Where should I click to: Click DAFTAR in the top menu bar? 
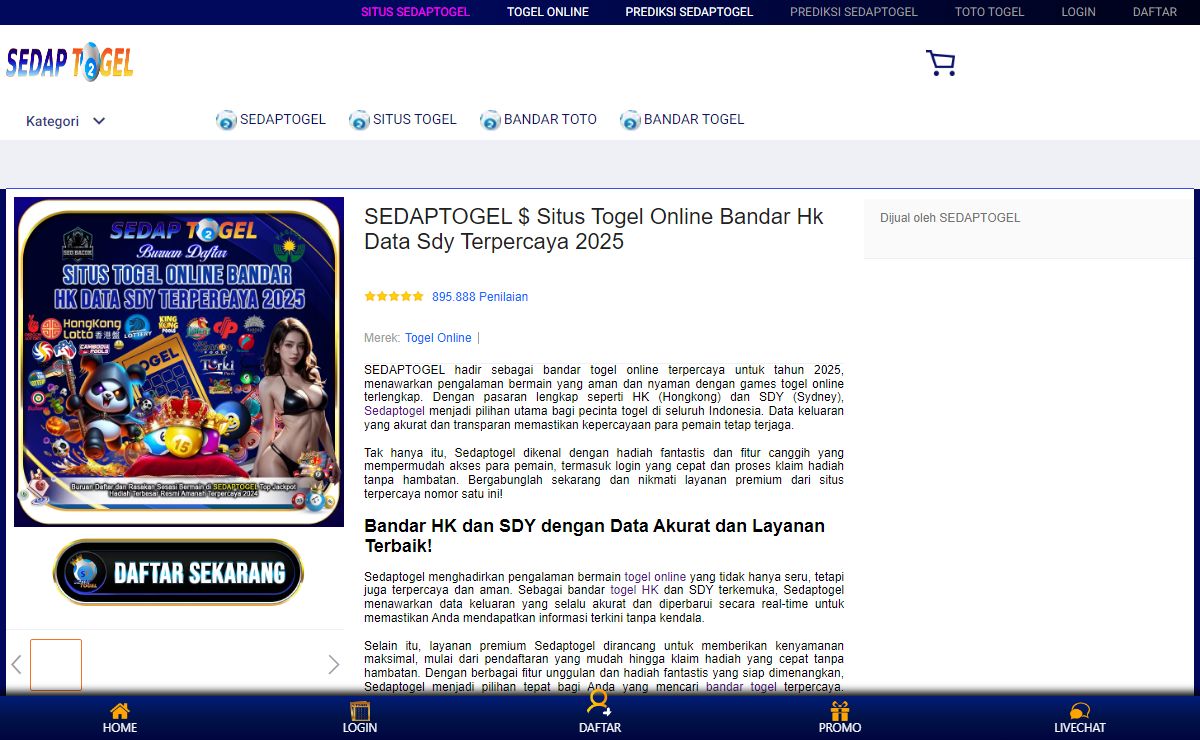1155,12
